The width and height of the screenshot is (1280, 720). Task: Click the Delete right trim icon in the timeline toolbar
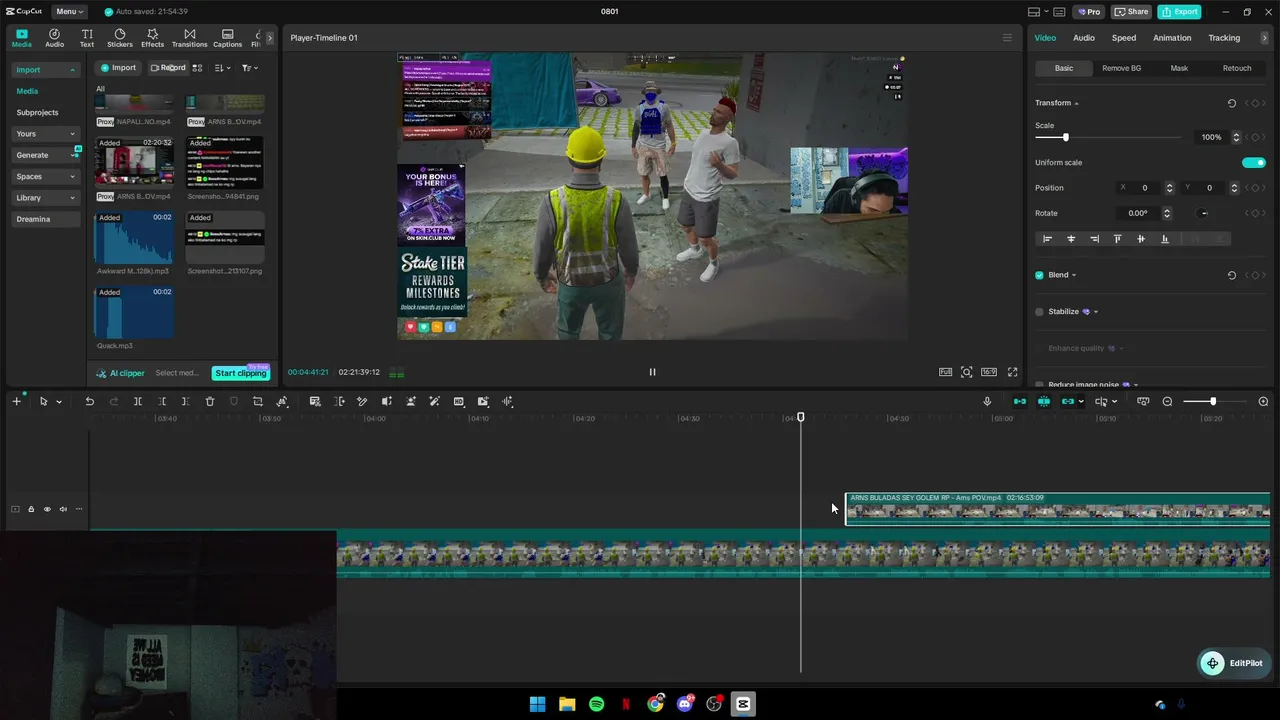[x=185, y=401]
